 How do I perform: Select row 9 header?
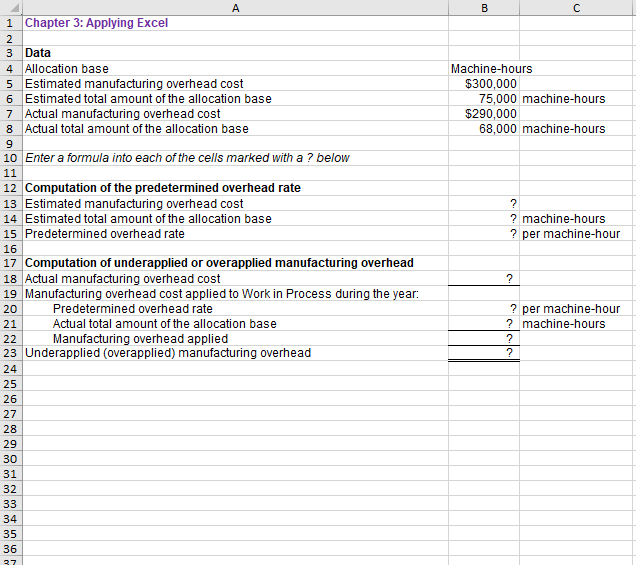coord(10,143)
